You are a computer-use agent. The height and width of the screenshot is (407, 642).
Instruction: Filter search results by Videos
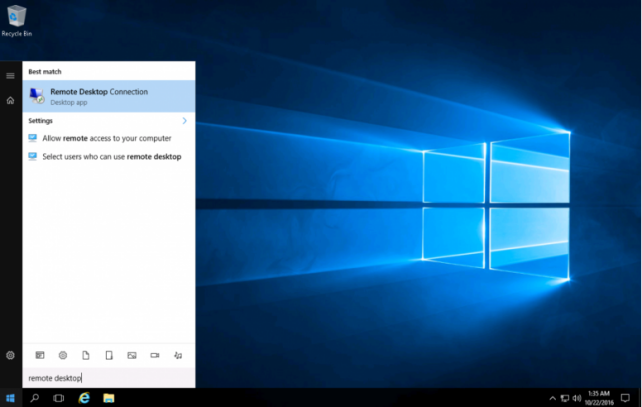click(155, 355)
